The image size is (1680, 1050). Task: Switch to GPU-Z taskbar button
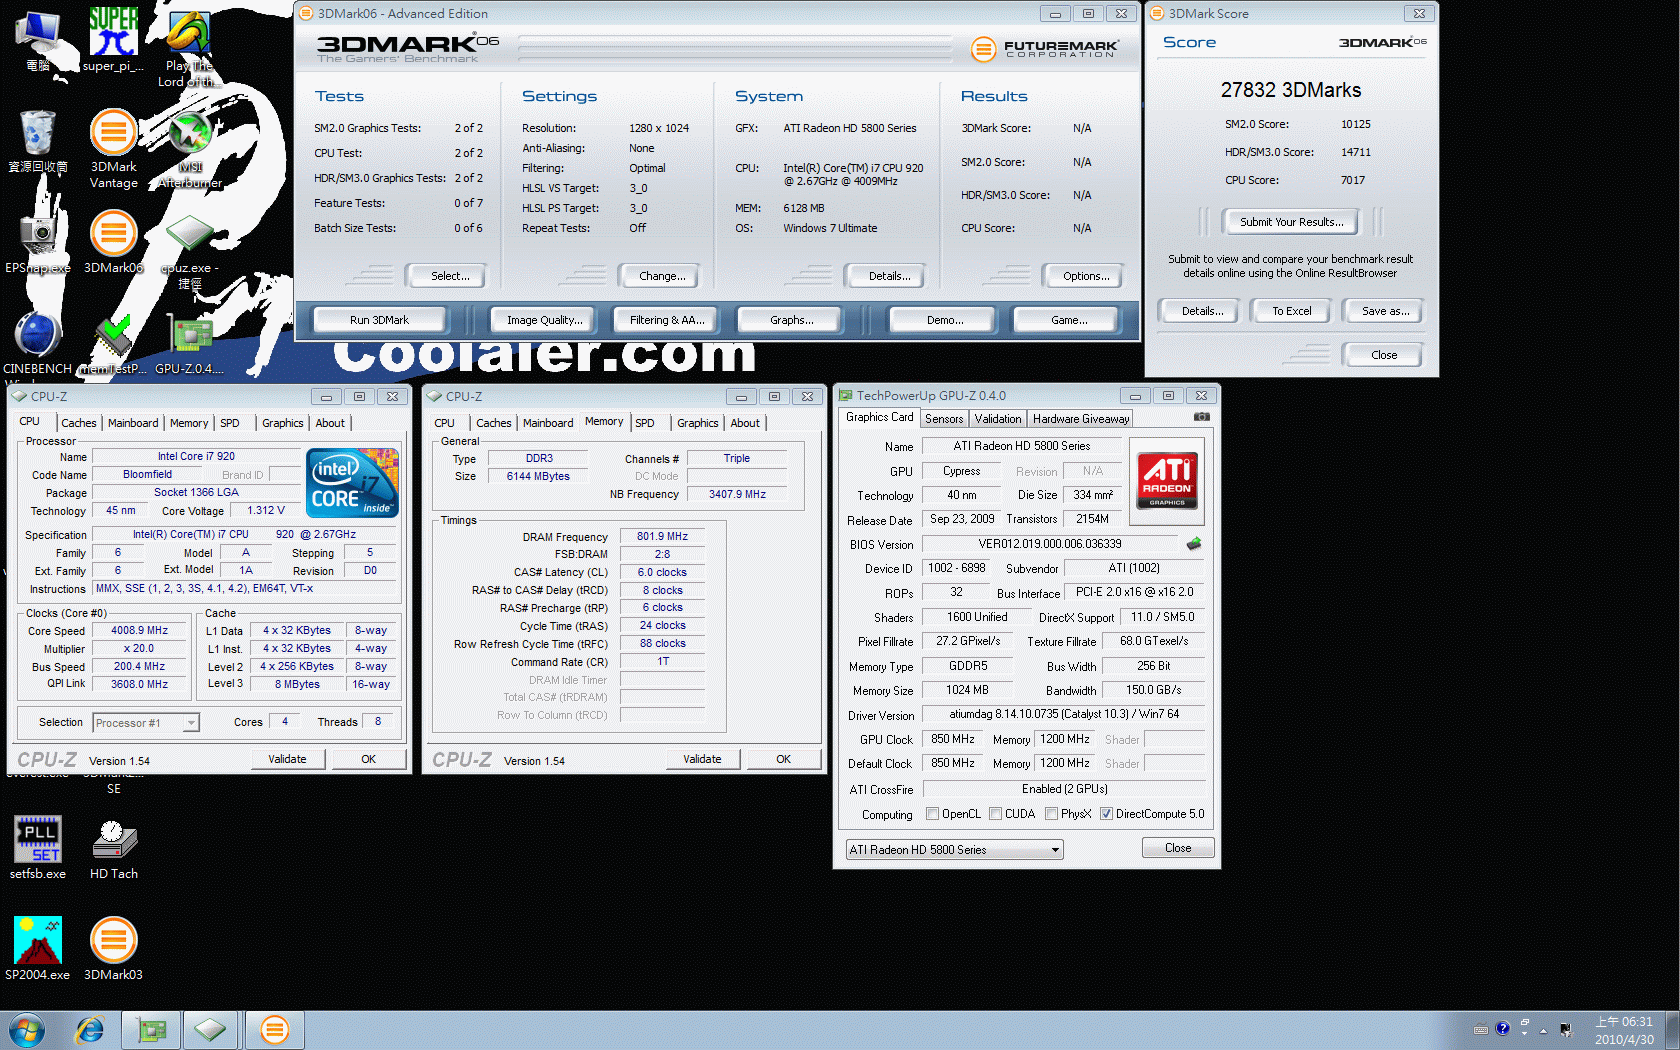click(151, 1030)
